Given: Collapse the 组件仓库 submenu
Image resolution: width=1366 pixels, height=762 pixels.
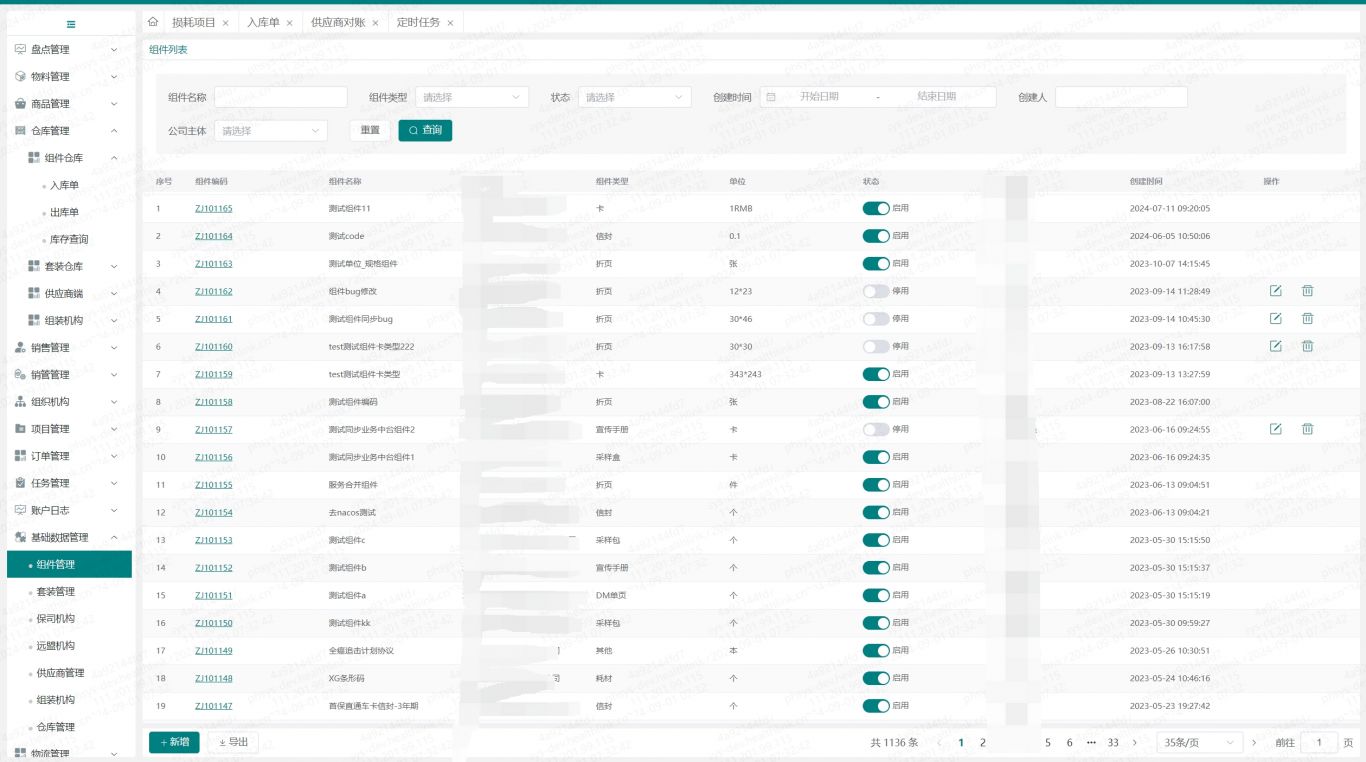Looking at the screenshot, I should coord(114,157).
